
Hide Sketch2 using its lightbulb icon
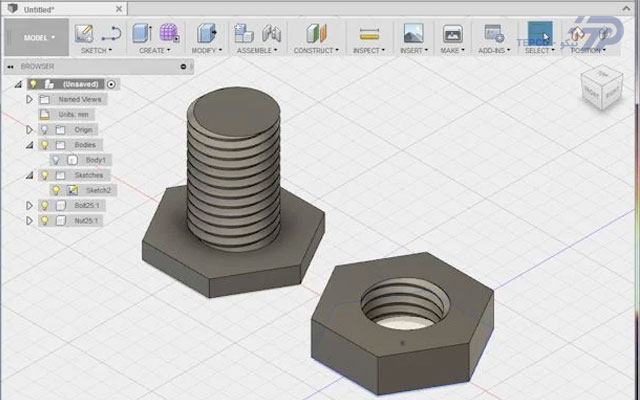coord(56,190)
